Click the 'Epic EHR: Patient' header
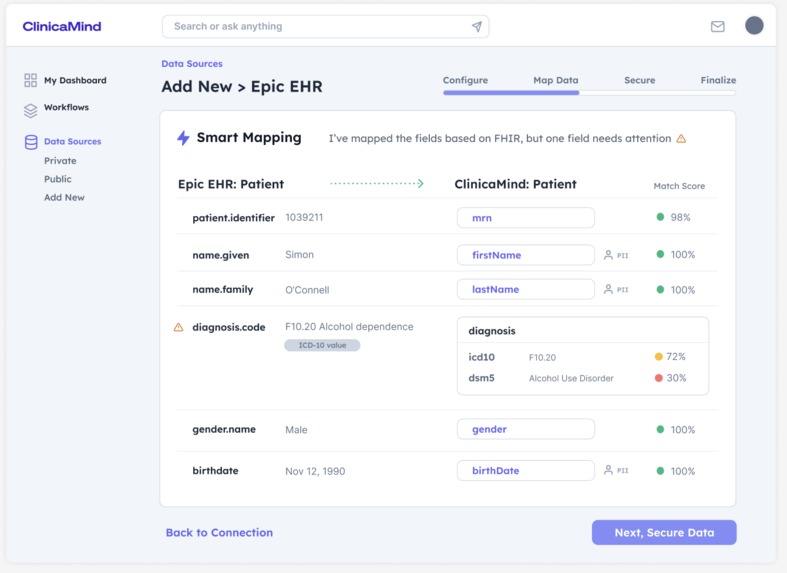The image size is (787, 573). point(231,184)
